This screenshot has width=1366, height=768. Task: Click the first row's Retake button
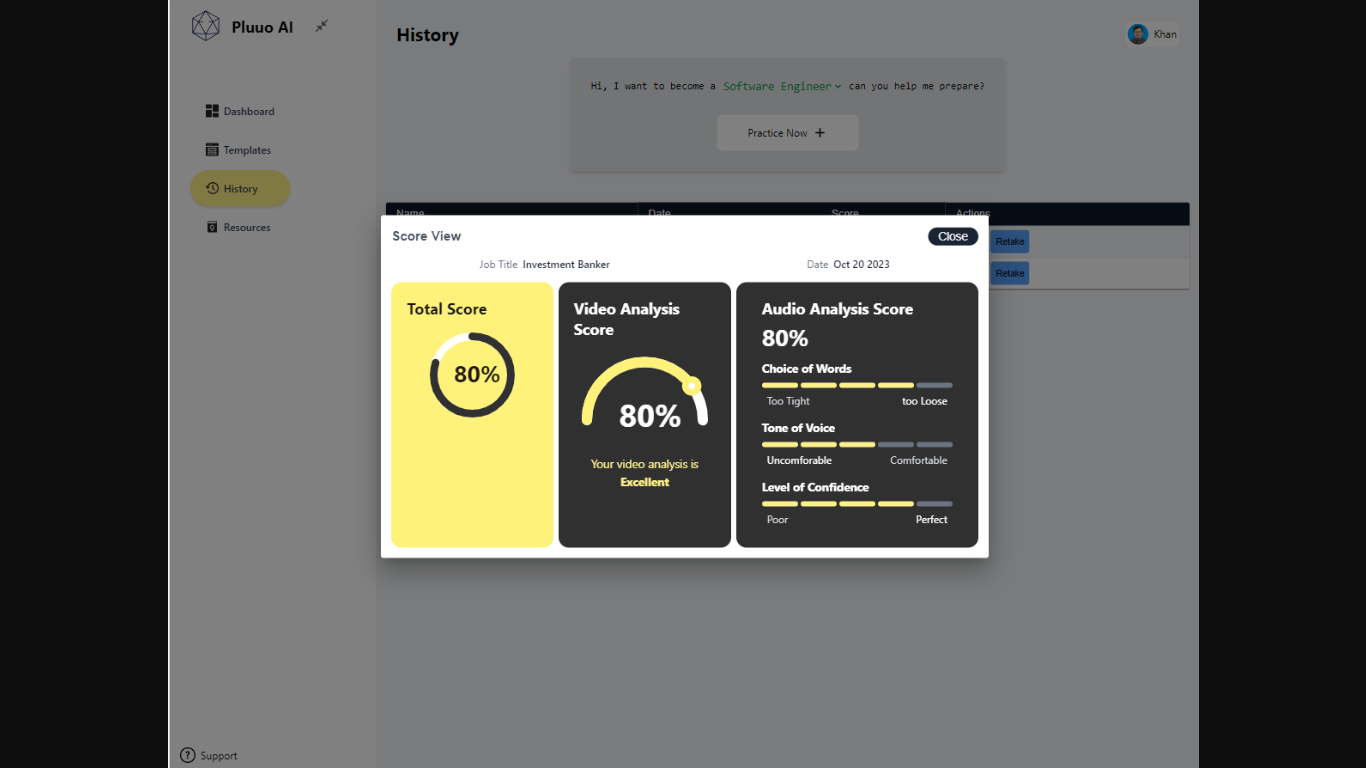pos(1009,242)
